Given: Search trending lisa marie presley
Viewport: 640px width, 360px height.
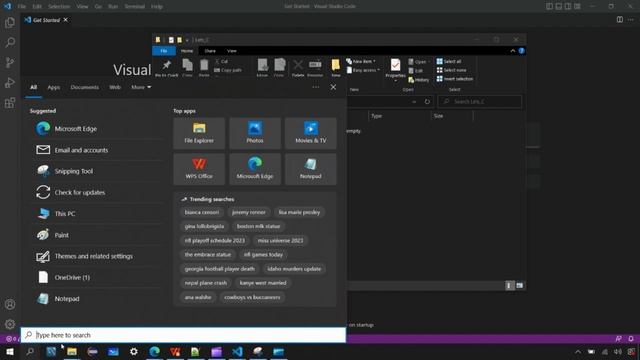Looking at the screenshot, I should tap(299, 212).
